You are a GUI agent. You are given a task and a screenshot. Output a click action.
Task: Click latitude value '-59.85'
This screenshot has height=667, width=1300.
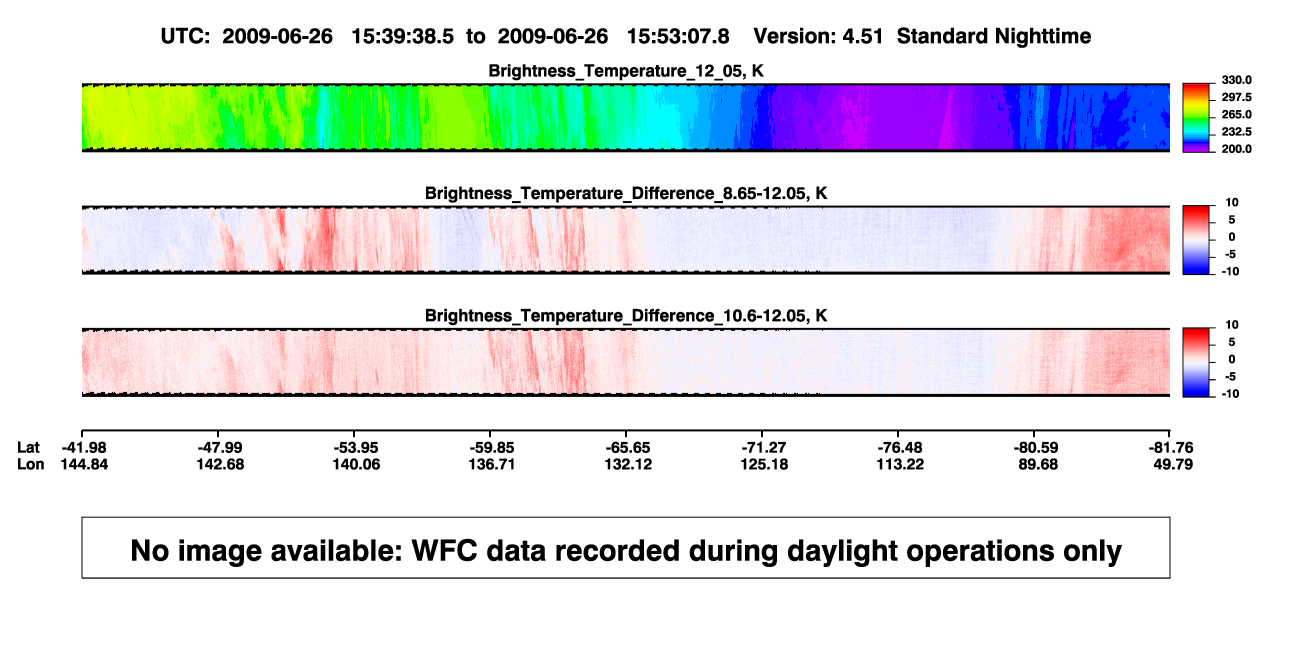pos(490,447)
